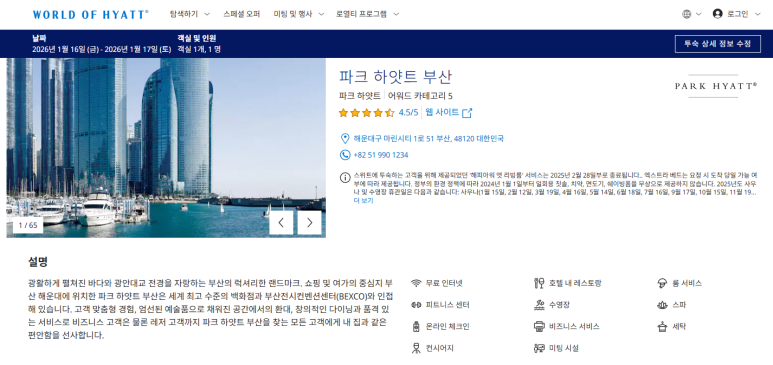
Task: Expand the chevron next to 탐색하기
Action: [x=207, y=14]
